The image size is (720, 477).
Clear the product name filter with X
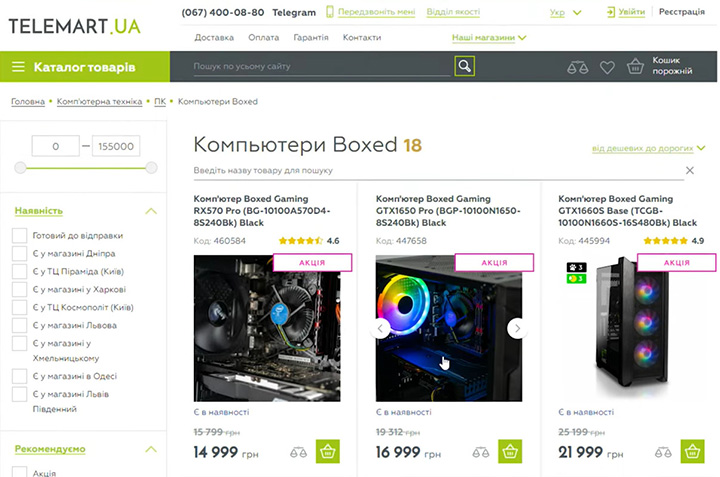690,170
